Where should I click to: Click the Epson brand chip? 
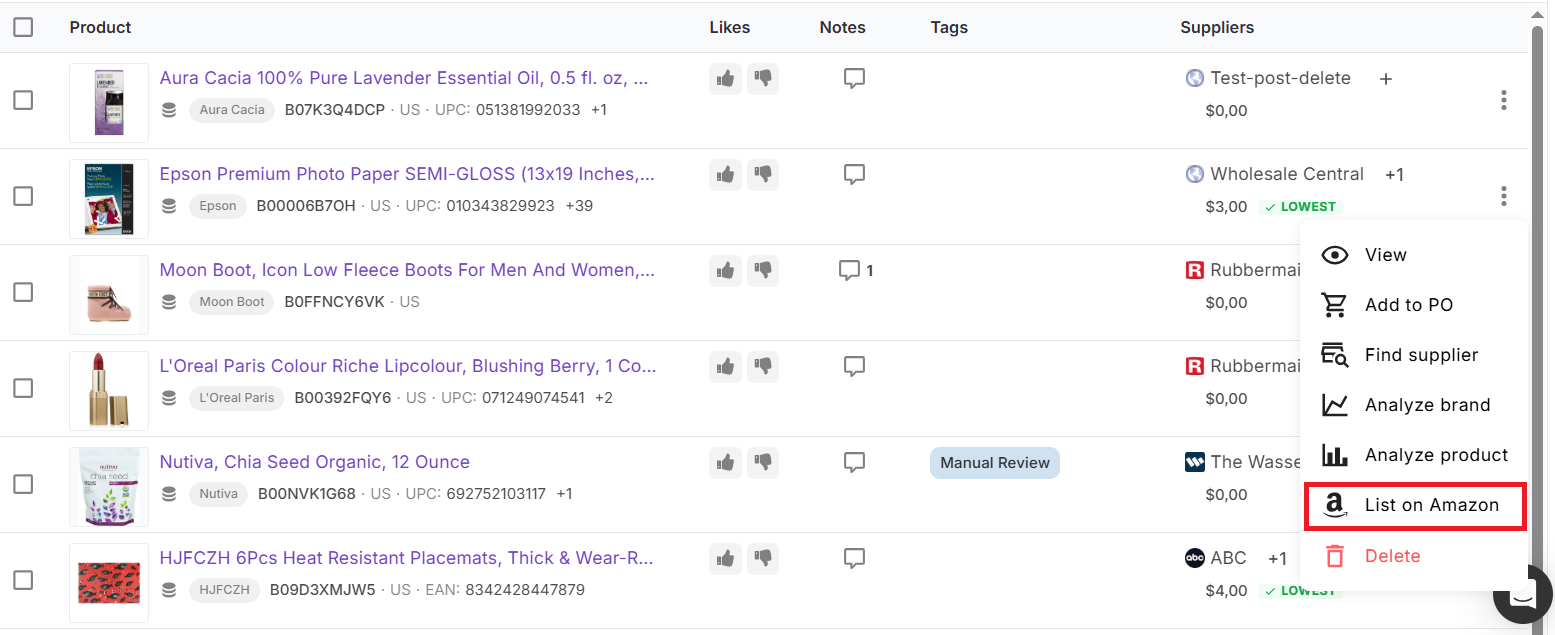click(x=218, y=206)
